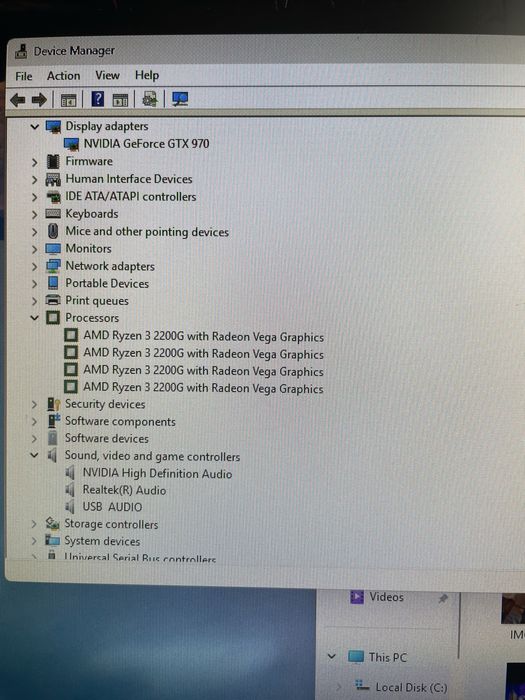The width and height of the screenshot is (525, 700).
Task: Click the Human Interface Devices icon
Action: (x=53, y=179)
